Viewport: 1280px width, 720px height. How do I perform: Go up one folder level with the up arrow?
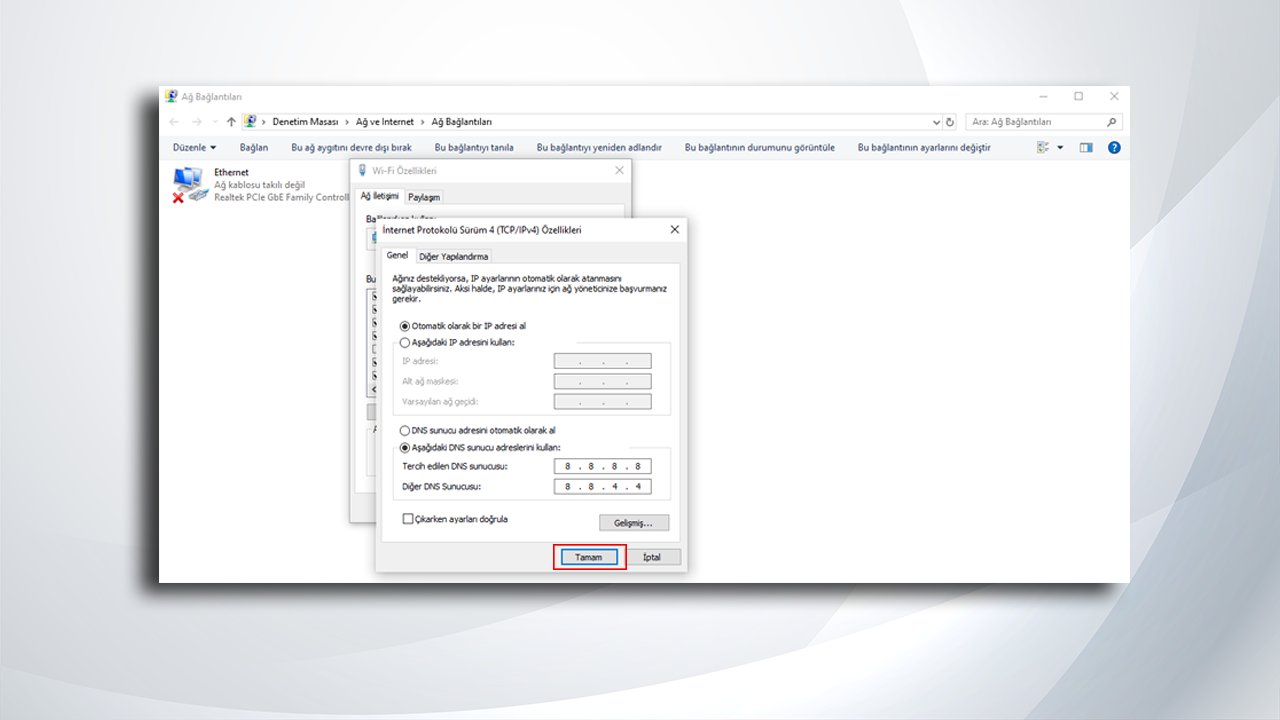[231, 122]
